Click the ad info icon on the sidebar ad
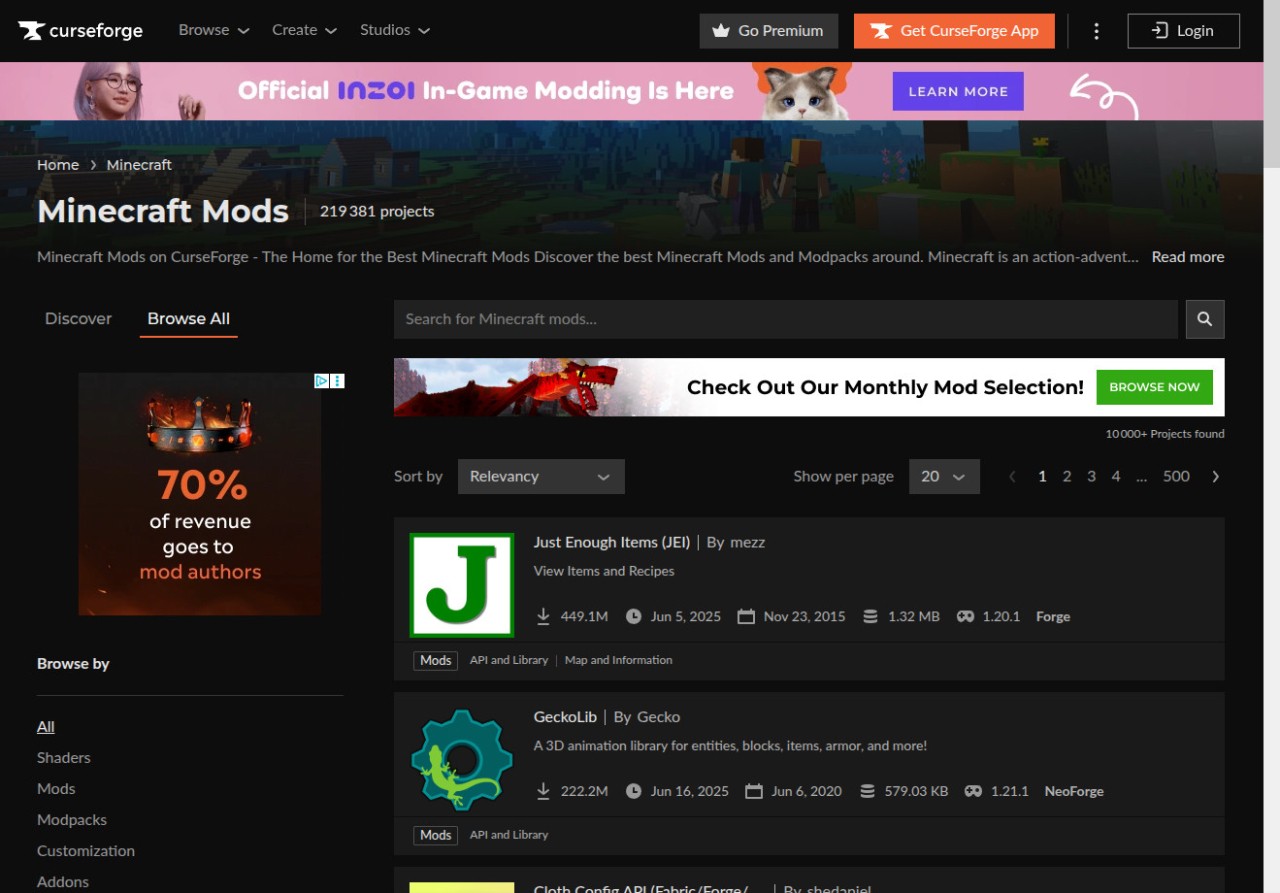Viewport: 1280px width, 893px height. (x=337, y=380)
